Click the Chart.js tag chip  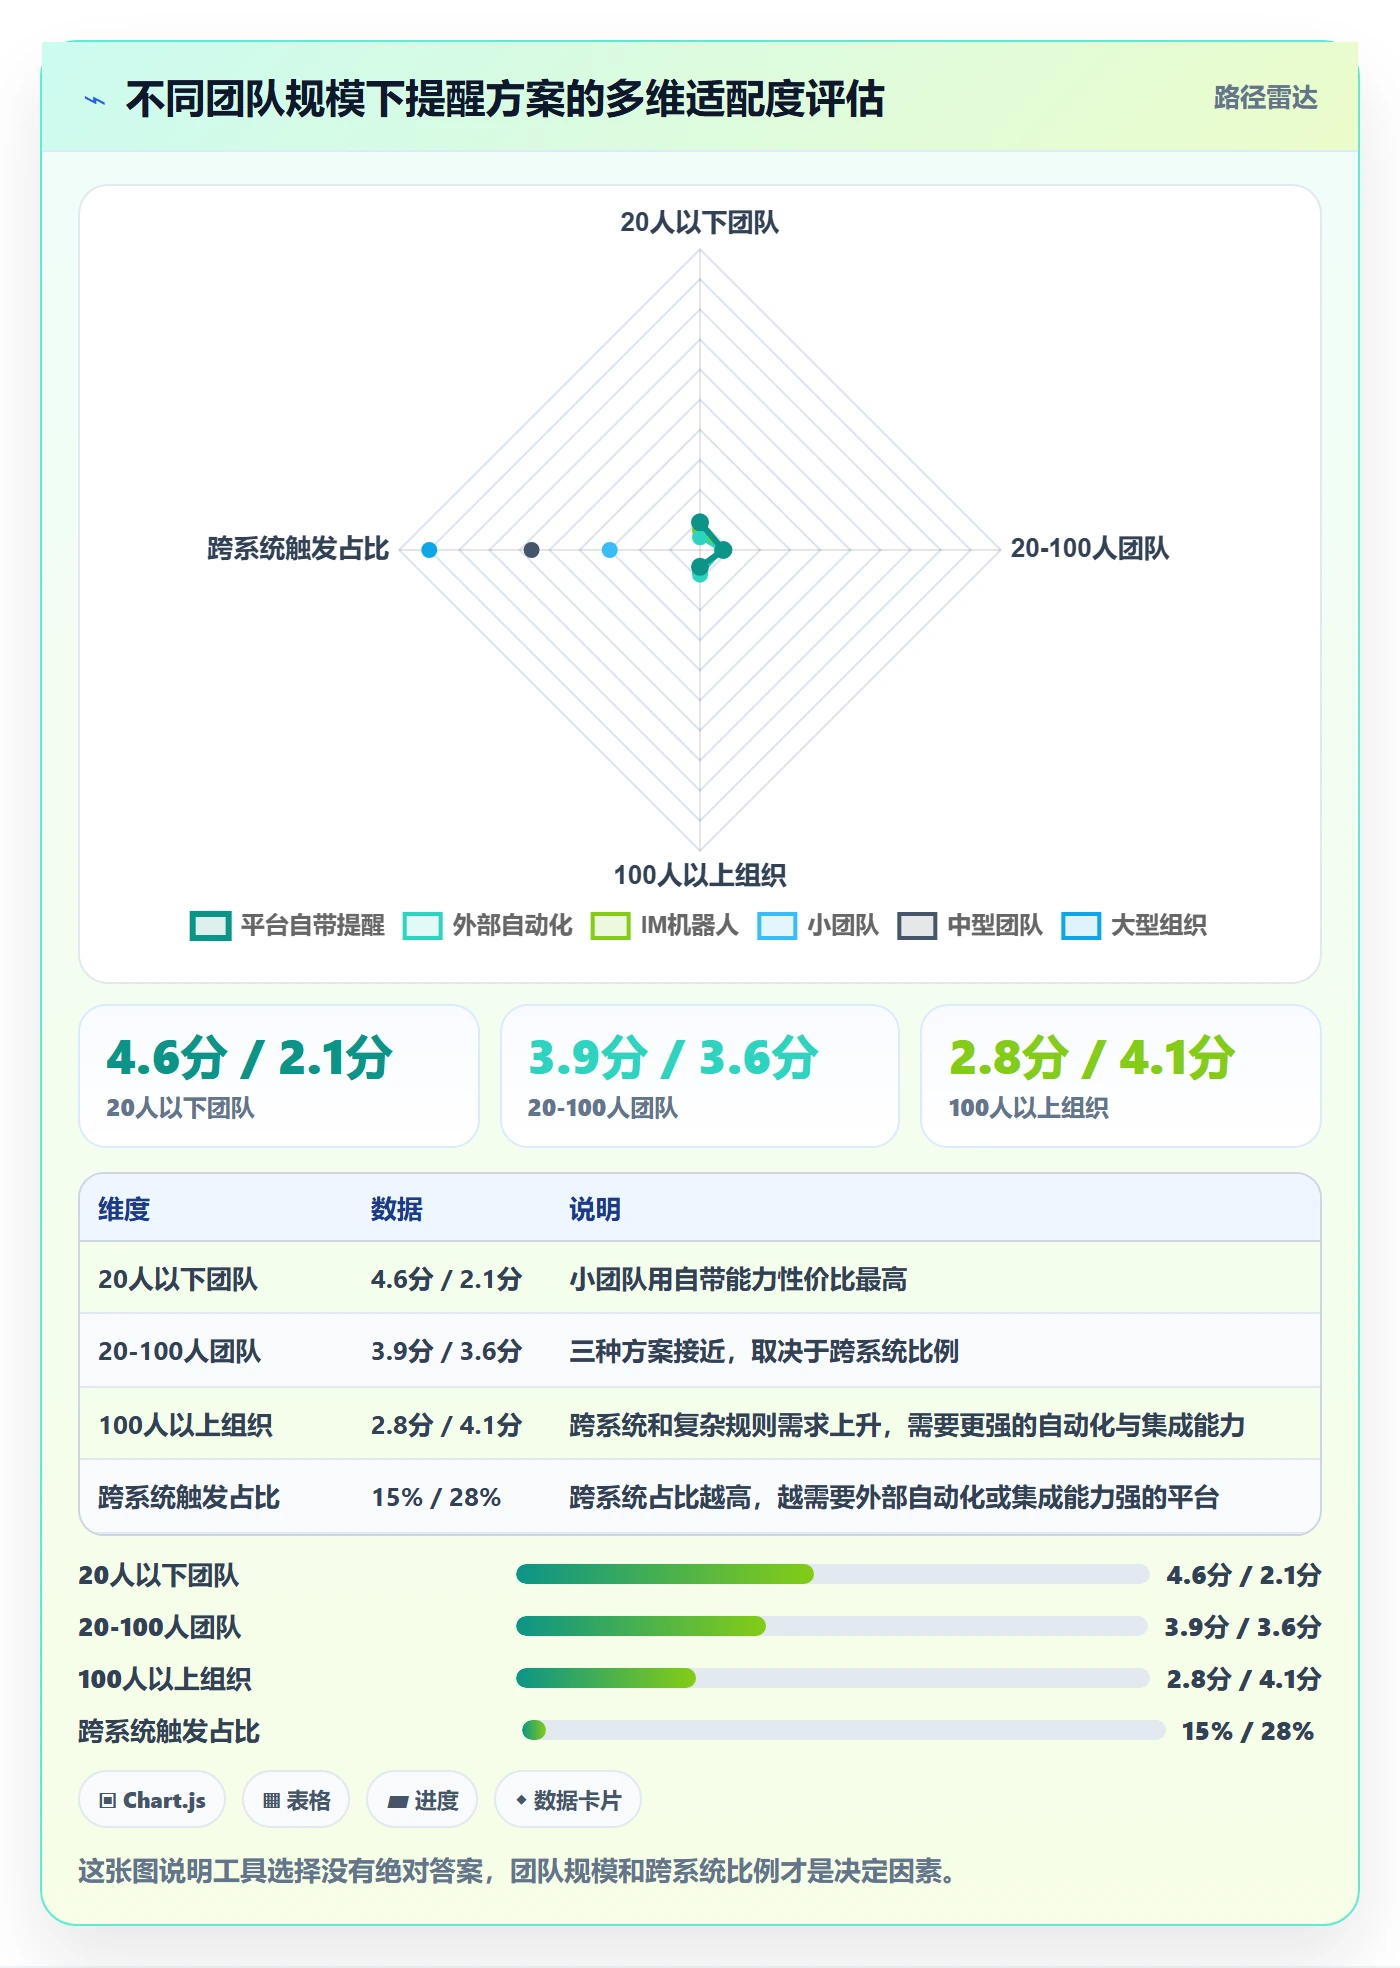coord(152,1800)
